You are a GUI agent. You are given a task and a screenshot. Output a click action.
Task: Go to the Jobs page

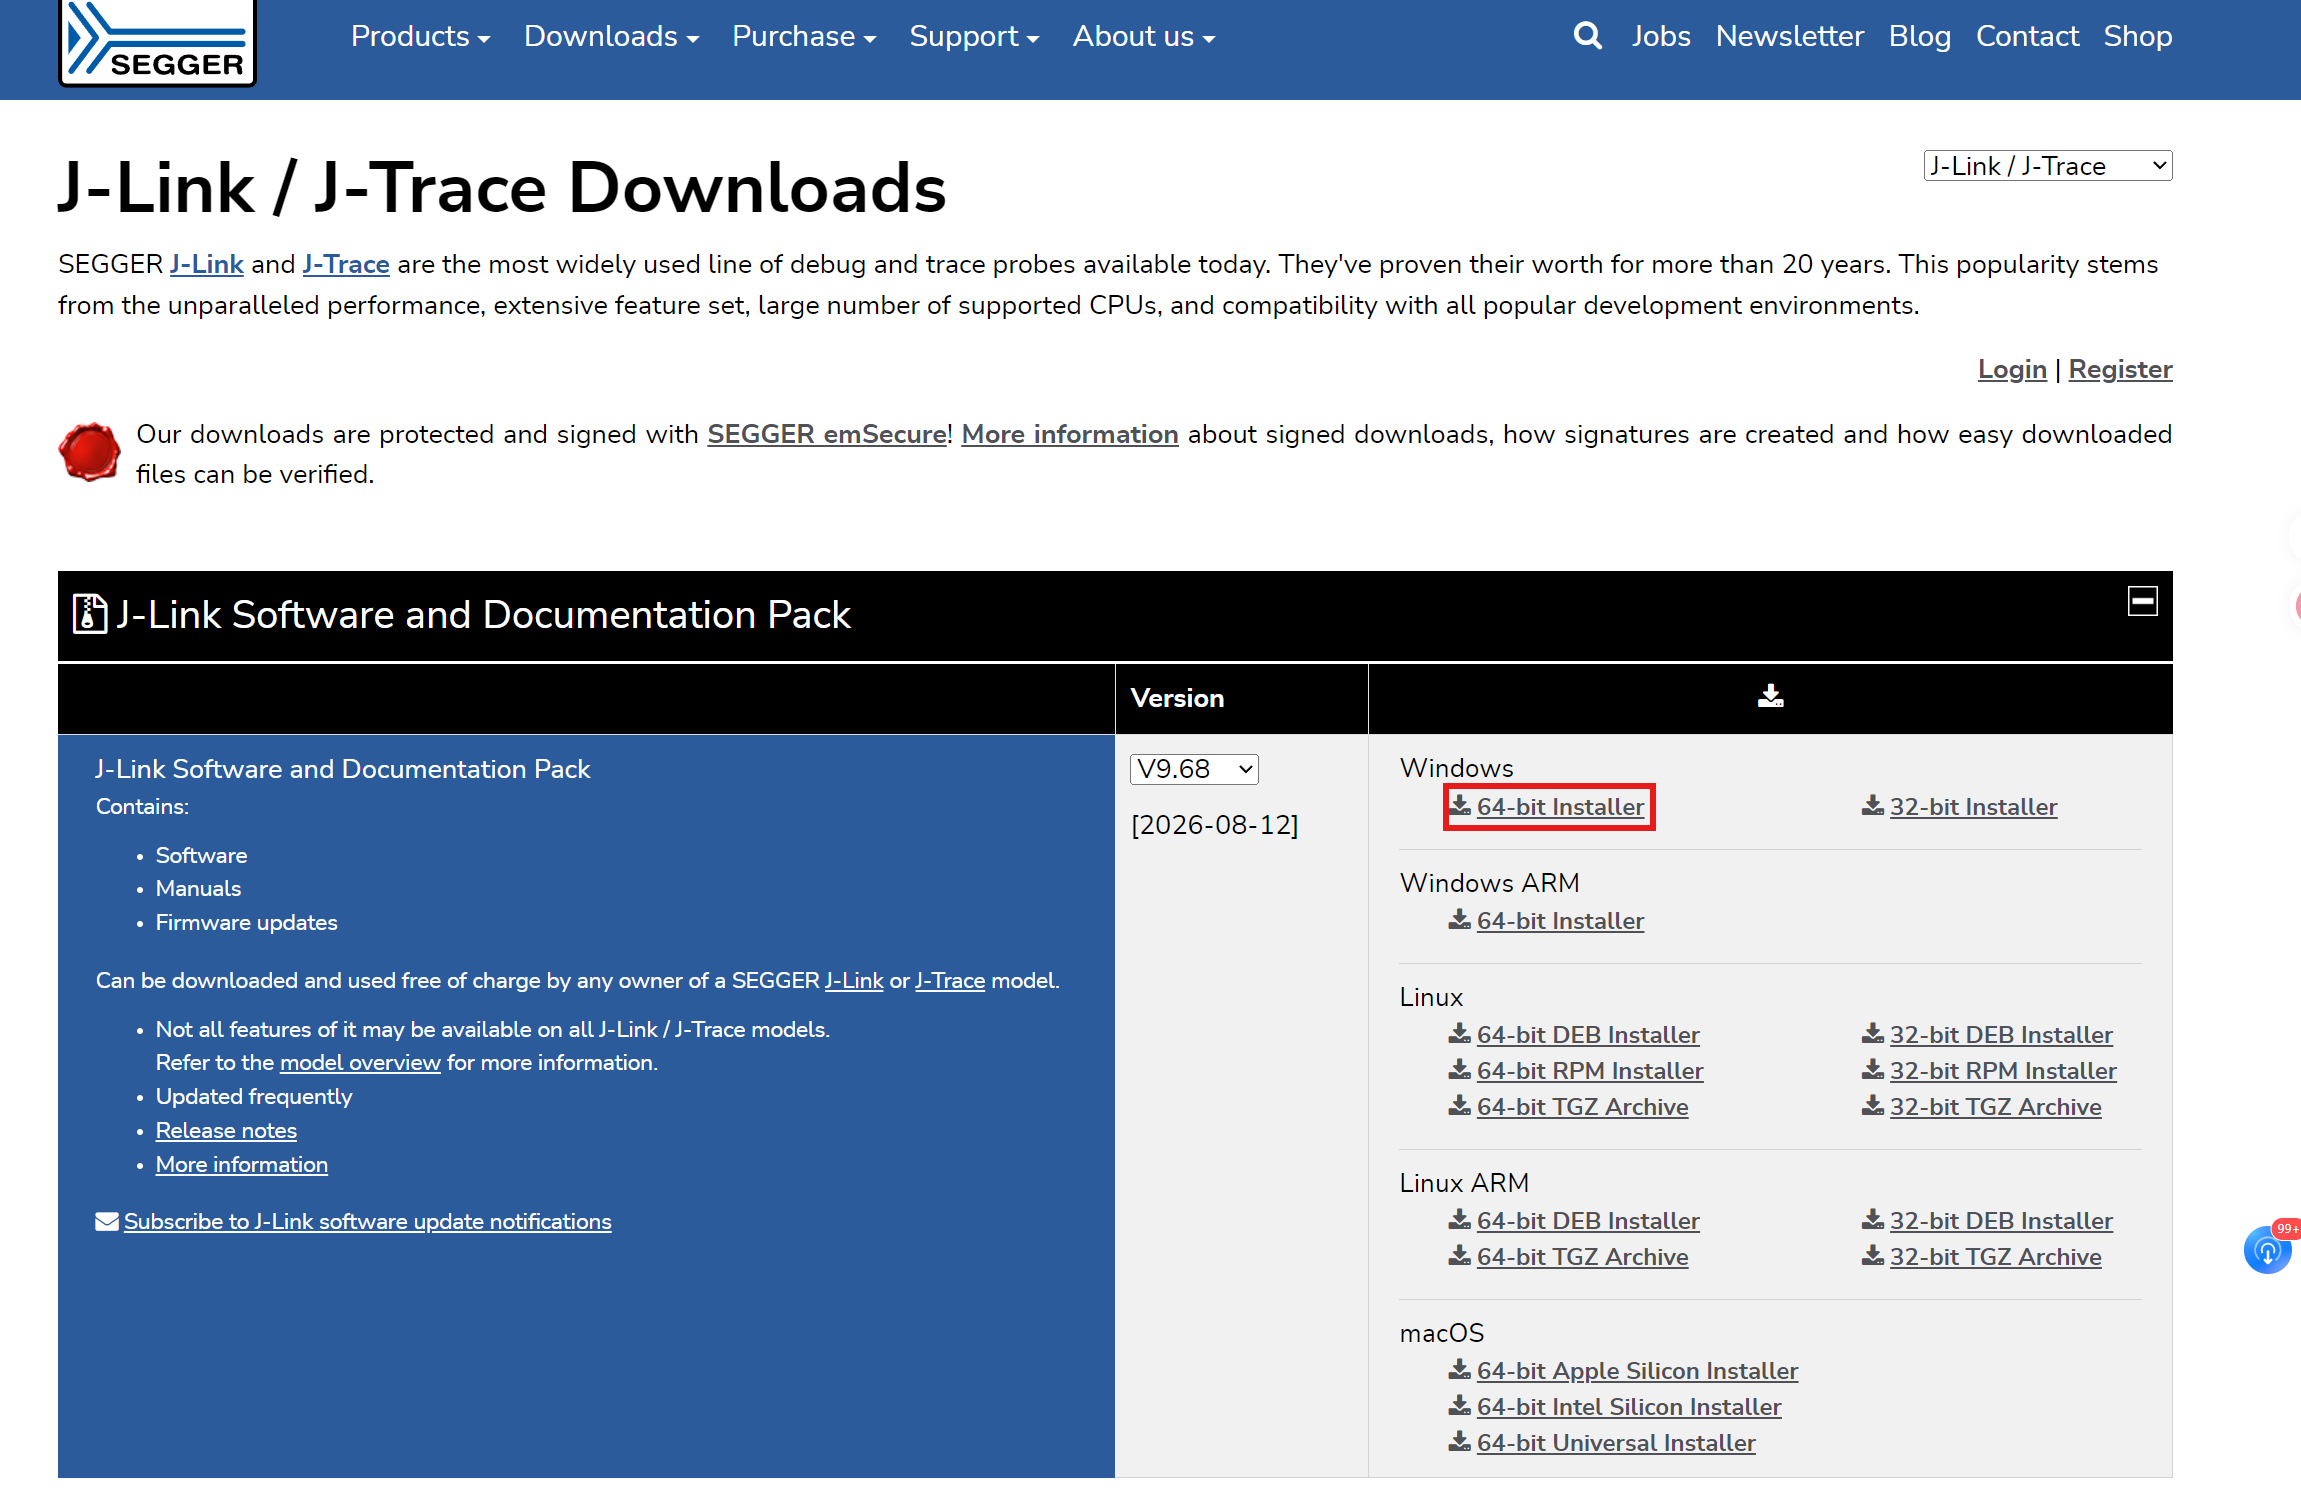coord(1661,36)
